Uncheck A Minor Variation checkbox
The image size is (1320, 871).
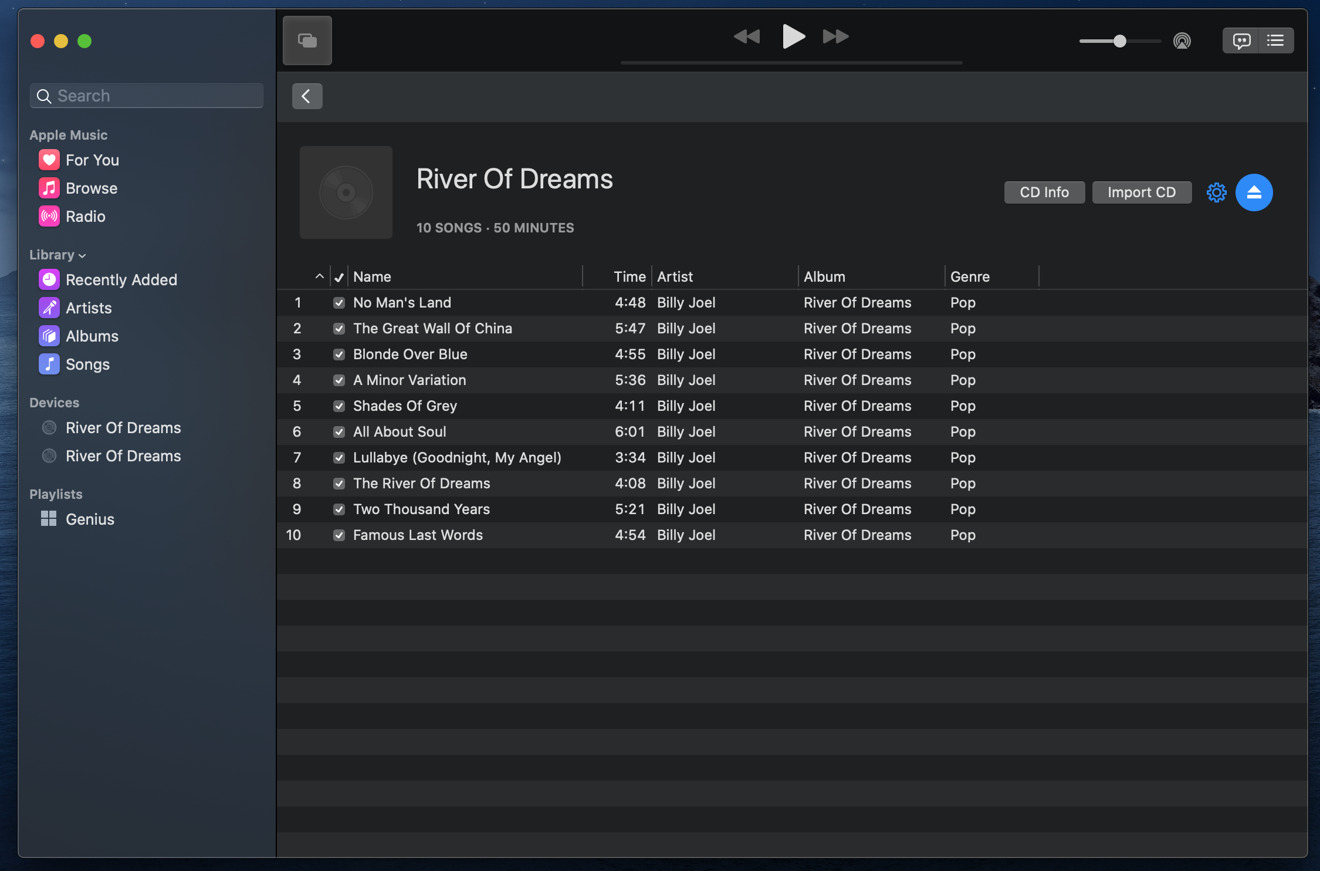pyautogui.click(x=339, y=381)
